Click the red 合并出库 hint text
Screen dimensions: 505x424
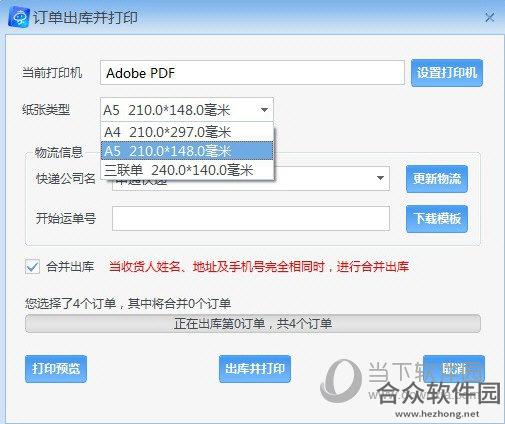point(259,267)
